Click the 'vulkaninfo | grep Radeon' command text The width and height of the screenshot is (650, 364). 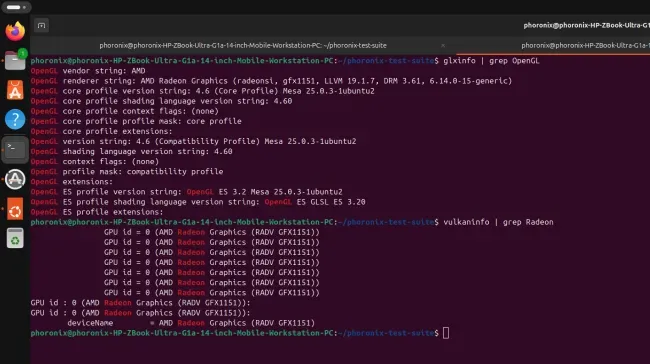tap(498, 222)
